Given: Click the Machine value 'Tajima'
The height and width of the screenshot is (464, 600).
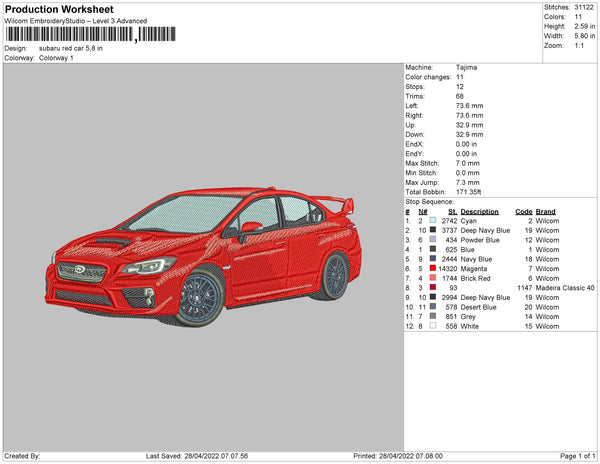Looking at the screenshot, I should (x=466, y=67).
